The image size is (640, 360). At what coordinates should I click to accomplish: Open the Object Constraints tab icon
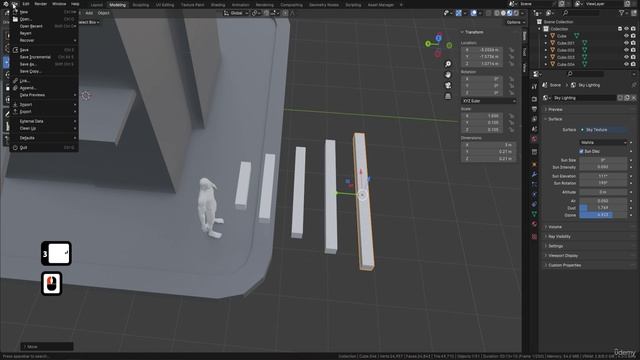click(534, 204)
